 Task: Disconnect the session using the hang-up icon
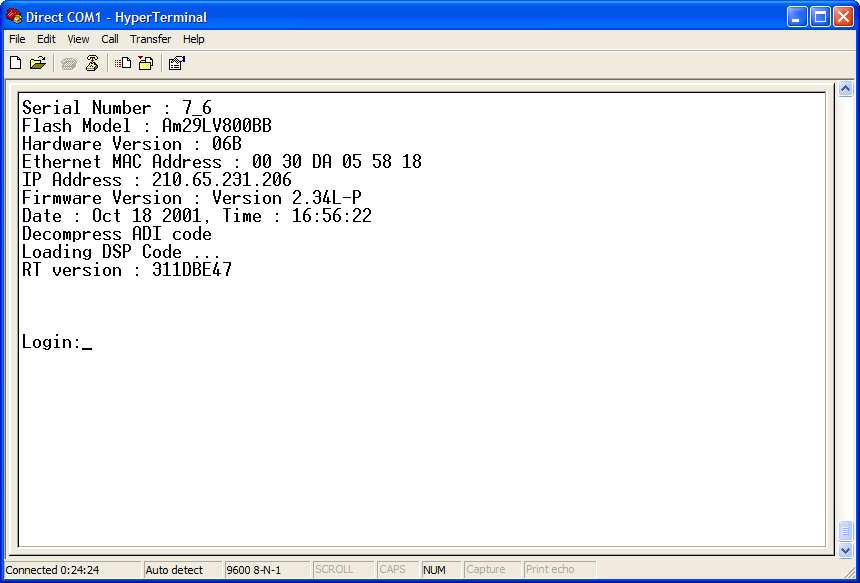pyautogui.click(x=91, y=62)
